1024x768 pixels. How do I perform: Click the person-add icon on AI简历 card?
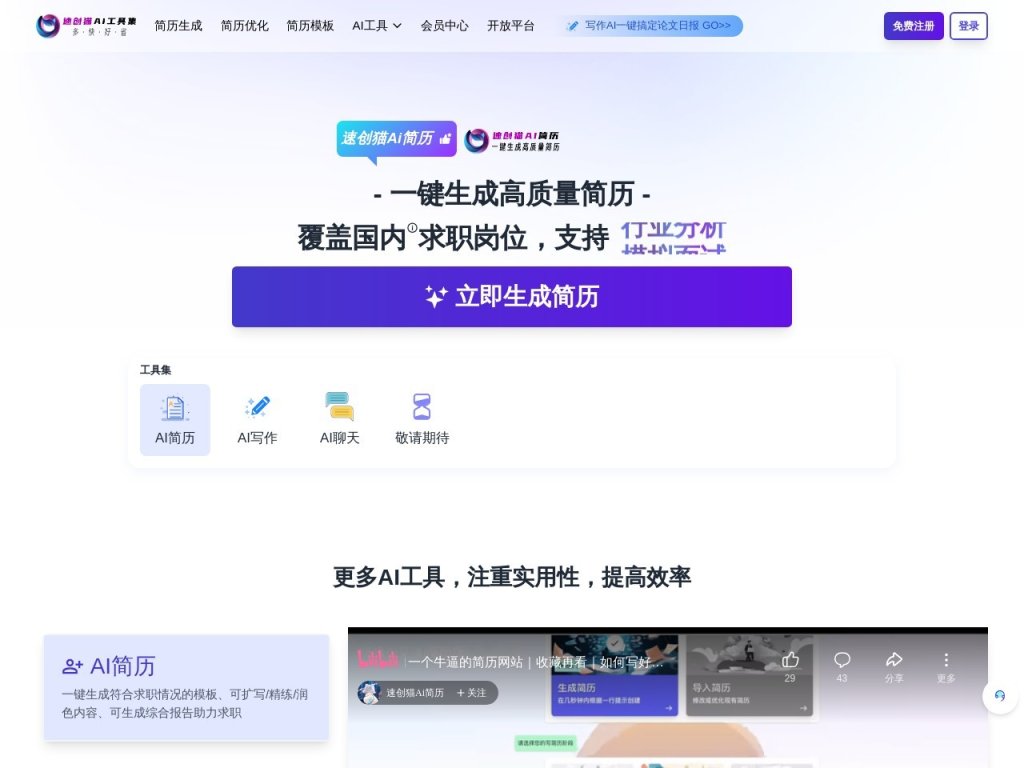tap(72, 667)
